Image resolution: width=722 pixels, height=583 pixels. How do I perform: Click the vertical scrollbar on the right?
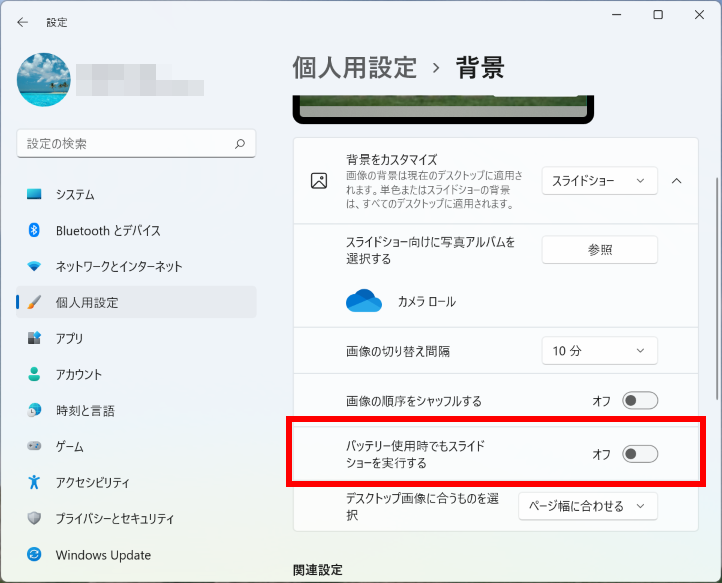tap(717, 288)
